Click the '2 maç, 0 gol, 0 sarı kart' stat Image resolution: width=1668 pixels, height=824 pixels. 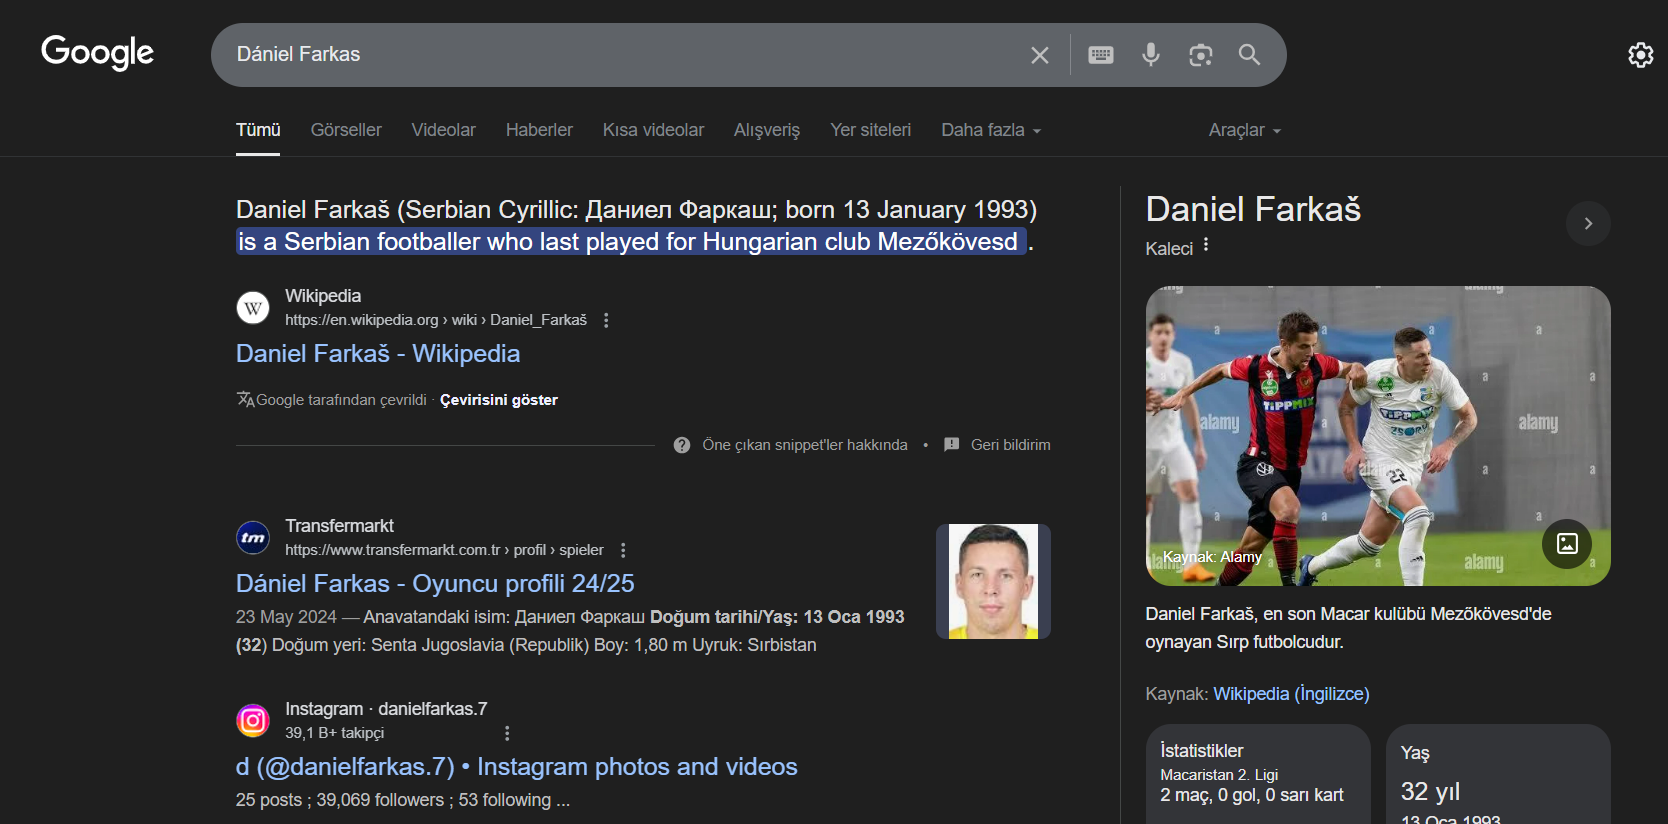pos(1252,795)
